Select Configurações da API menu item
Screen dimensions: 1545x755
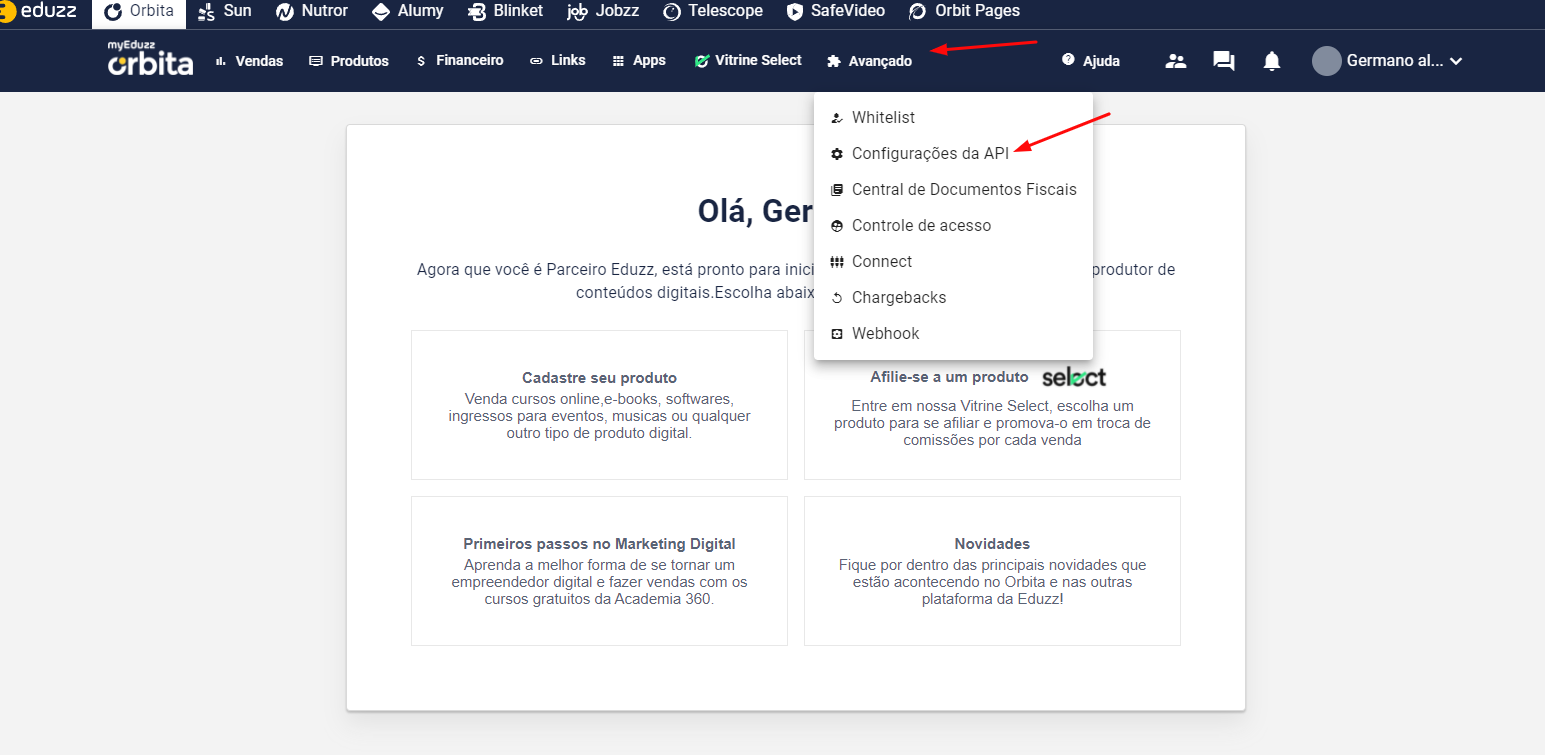(953, 154)
